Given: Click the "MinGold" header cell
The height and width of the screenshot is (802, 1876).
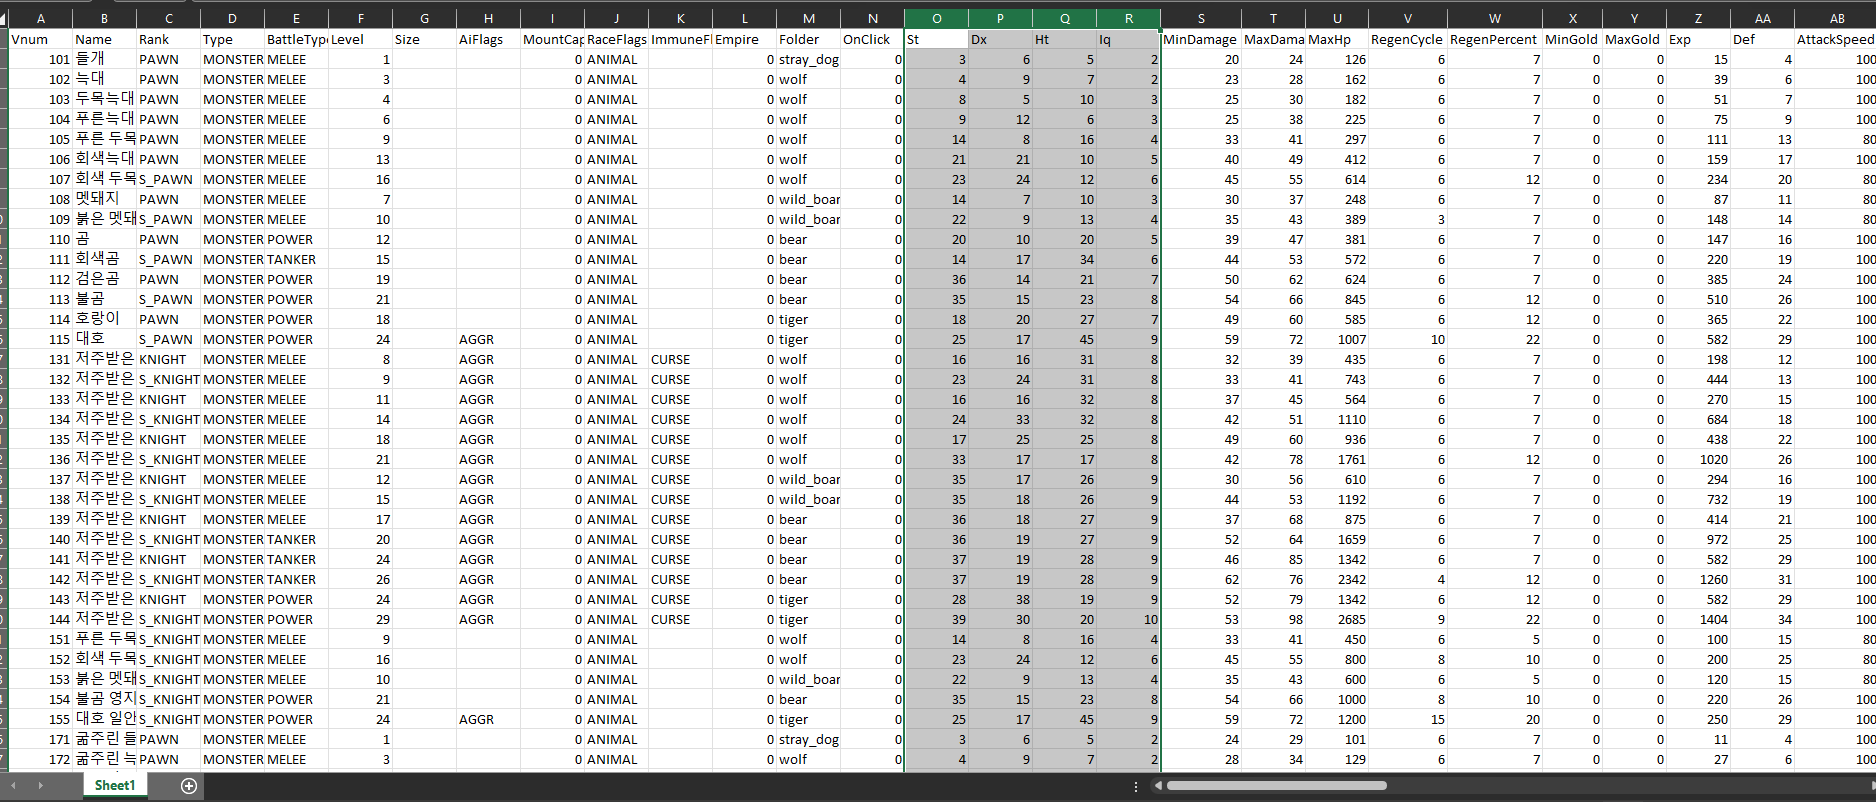Looking at the screenshot, I should 1573,40.
